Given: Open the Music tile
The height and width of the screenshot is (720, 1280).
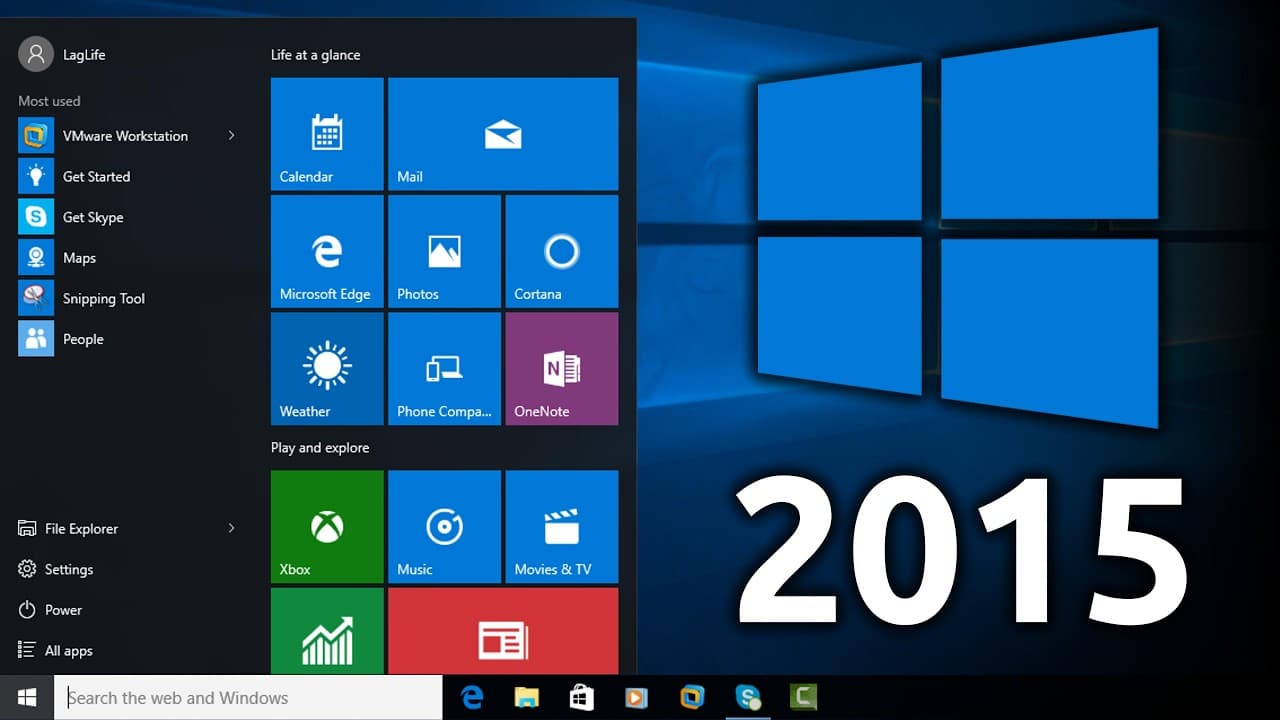Looking at the screenshot, I should tap(444, 527).
